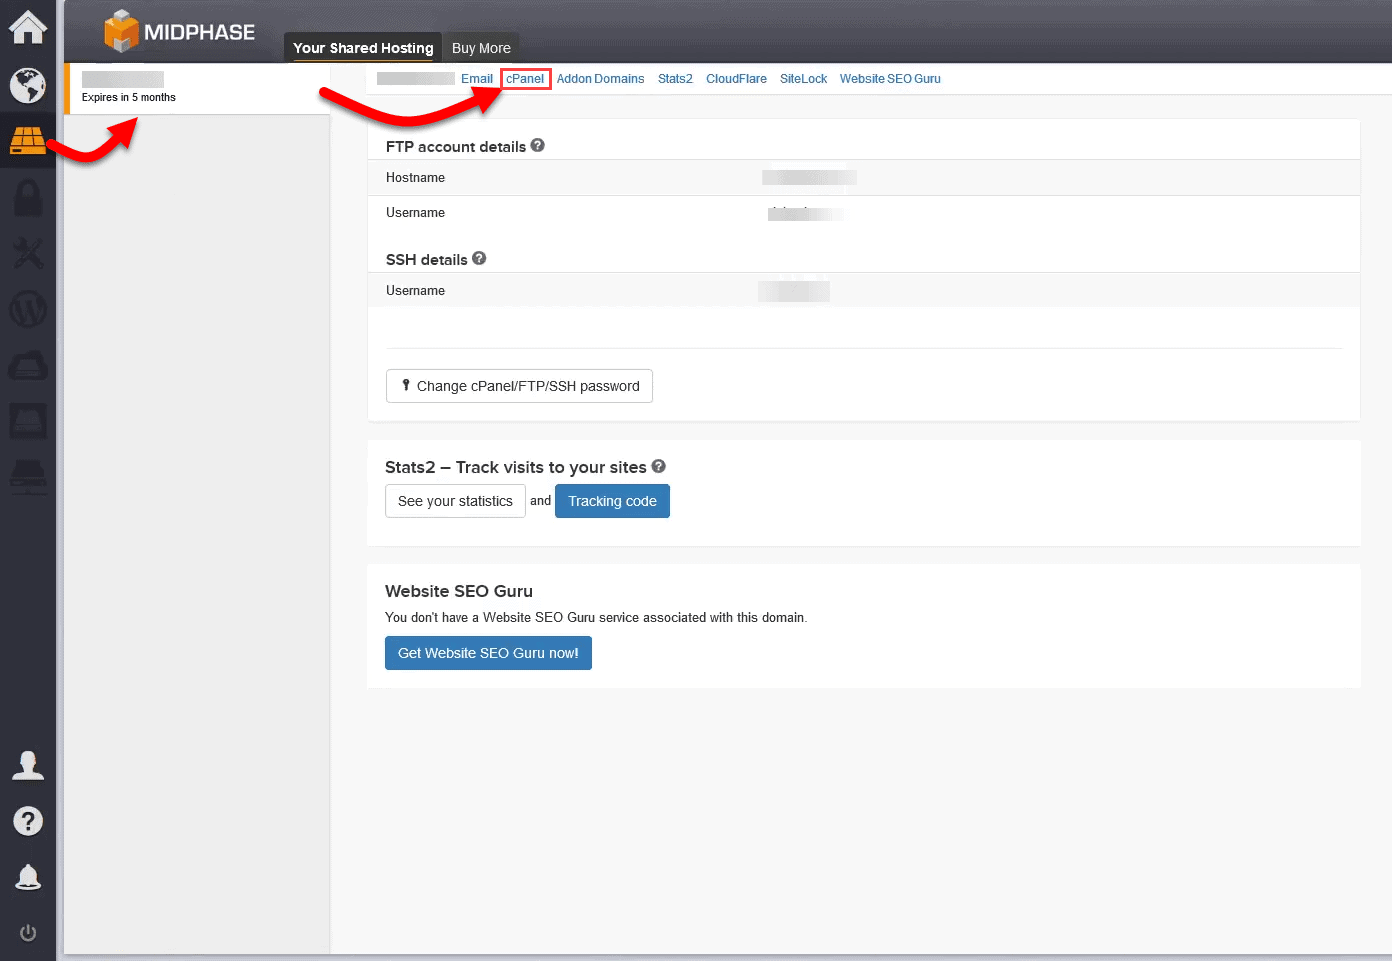Open Addon Domains
1392x961 pixels.
pyautogui.click(x=600, y=78)
